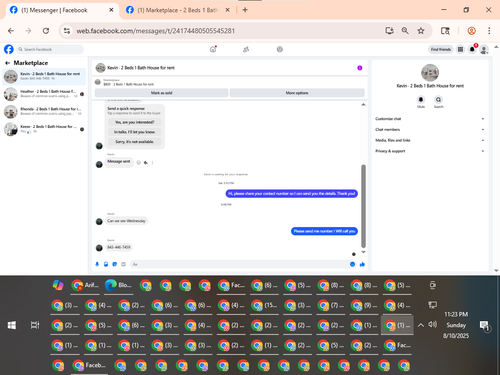Record a voice clip with microphone icon
The image size is (500, 375).
tap(97, 264)
